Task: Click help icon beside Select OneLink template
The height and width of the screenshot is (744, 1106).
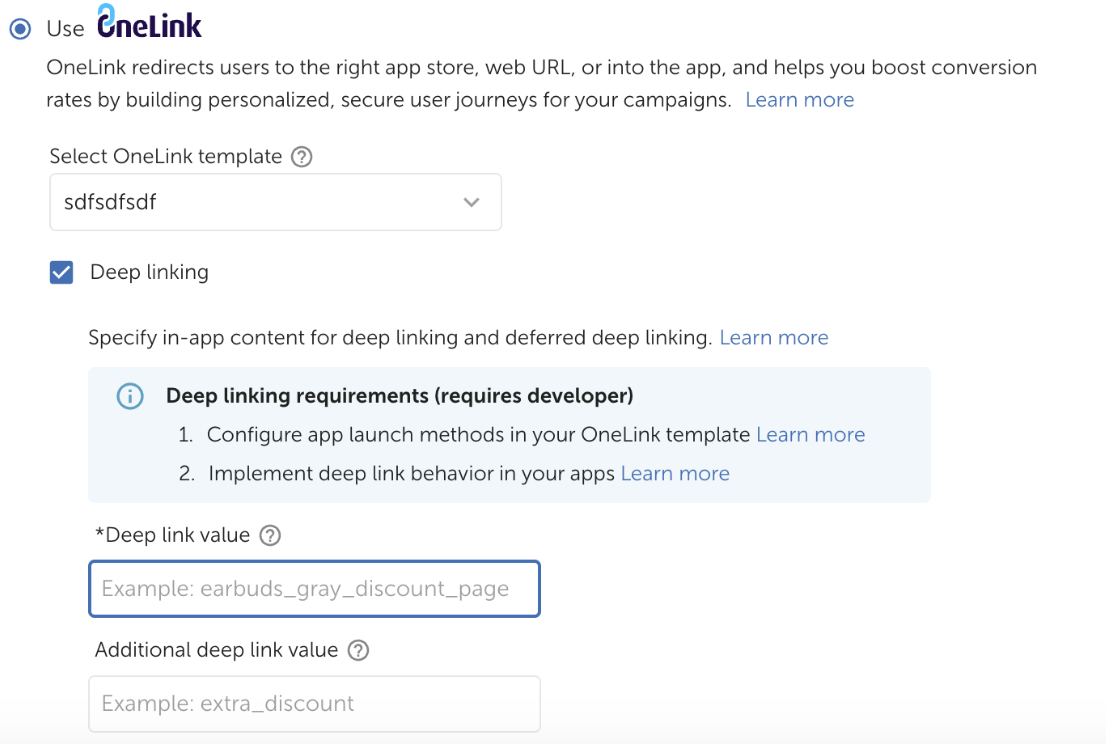Action: 302,157
